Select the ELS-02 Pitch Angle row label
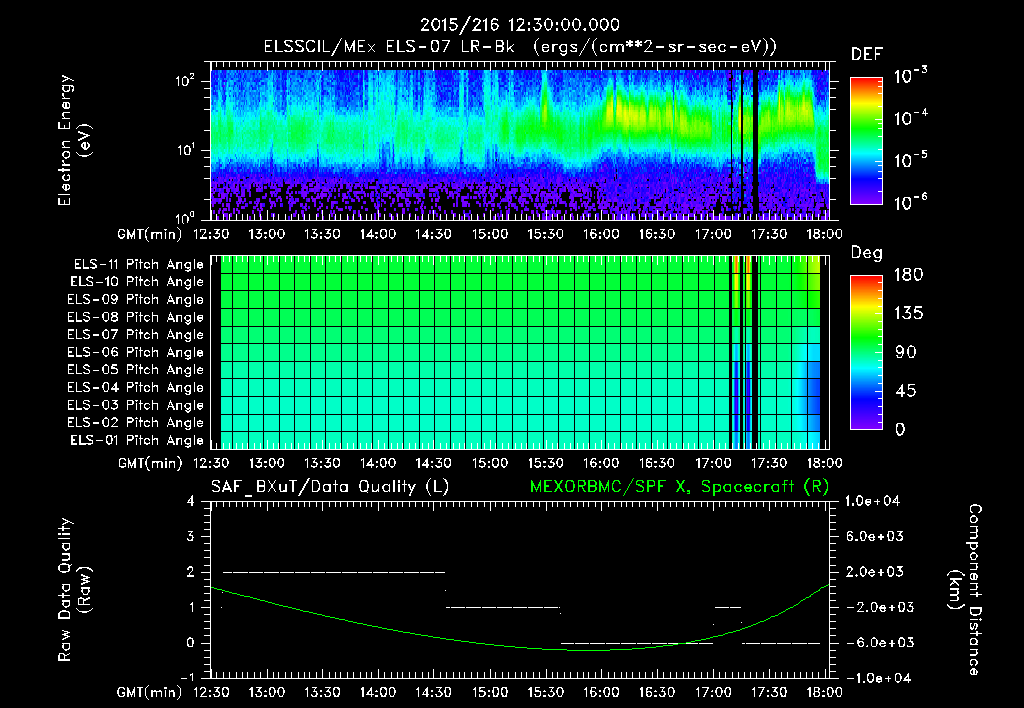 coord(136,423)
